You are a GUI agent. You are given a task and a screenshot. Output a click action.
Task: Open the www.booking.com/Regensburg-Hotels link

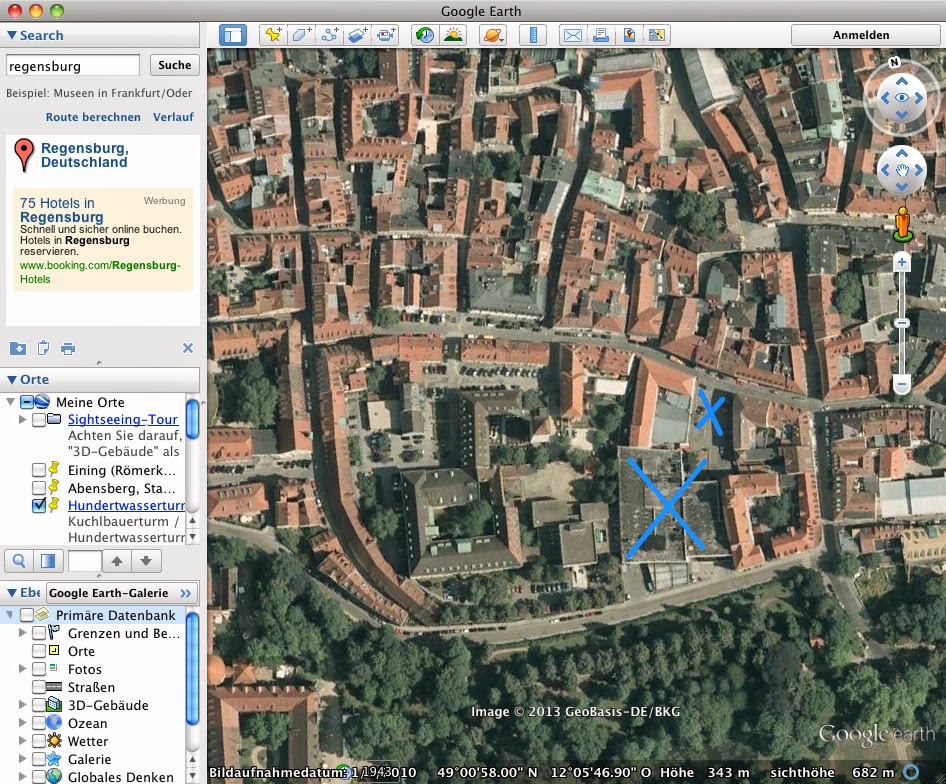click(x=100, y=272)
